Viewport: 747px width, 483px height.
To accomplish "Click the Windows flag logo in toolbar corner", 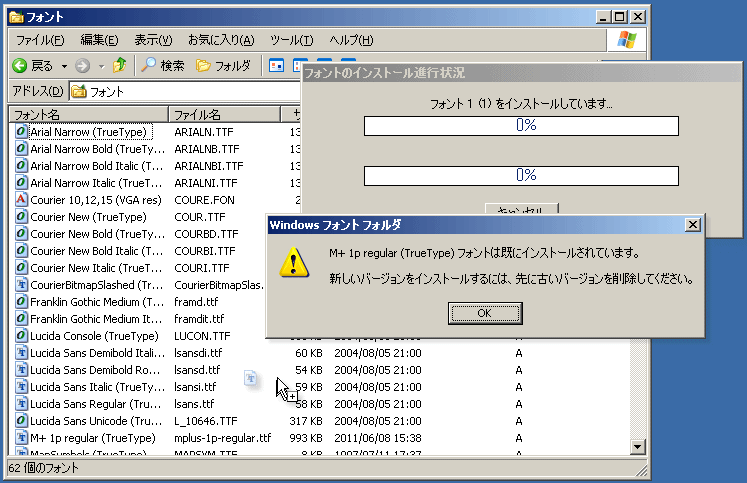I will click(626, 40).
